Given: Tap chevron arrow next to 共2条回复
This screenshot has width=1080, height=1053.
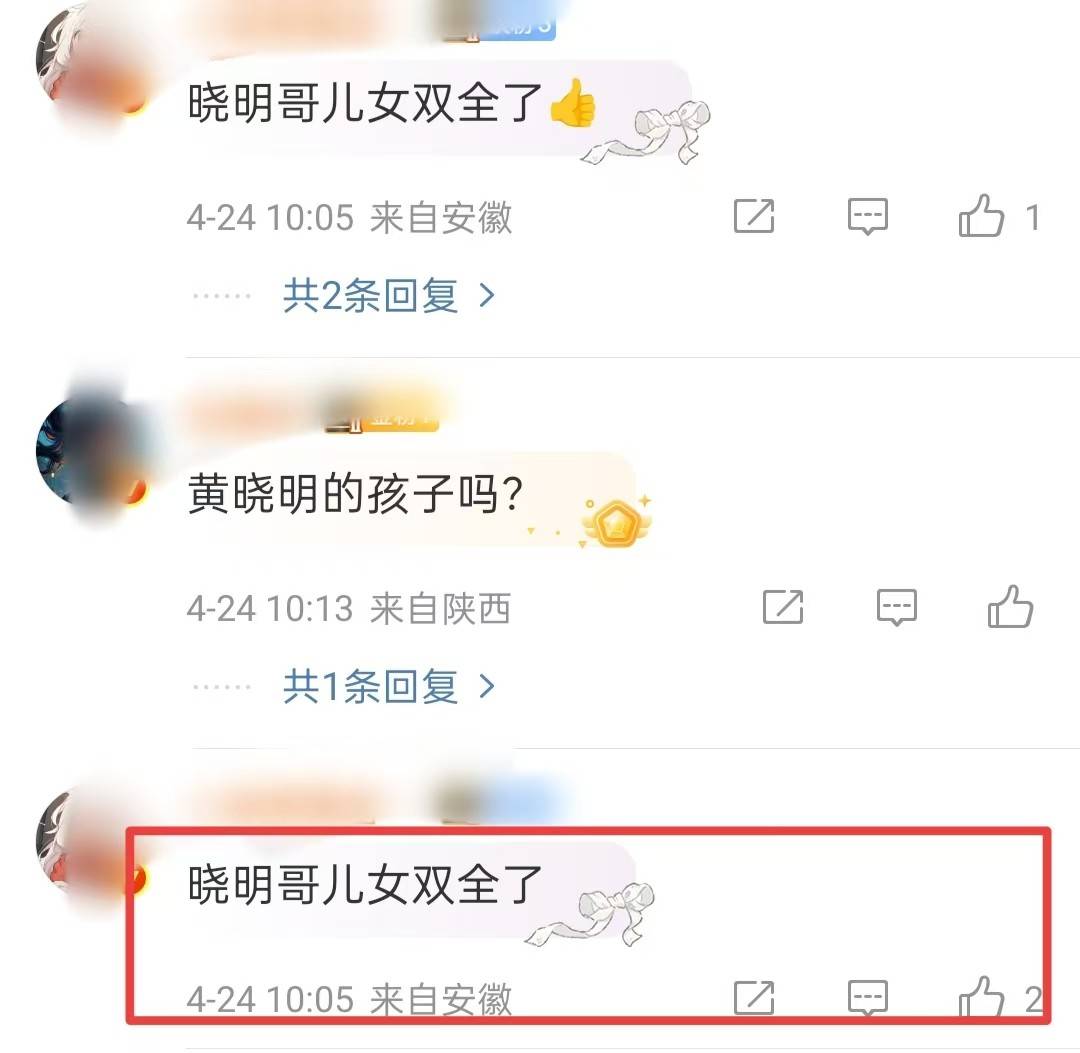Looking at the screenshot, I should (x=487, y=296).
